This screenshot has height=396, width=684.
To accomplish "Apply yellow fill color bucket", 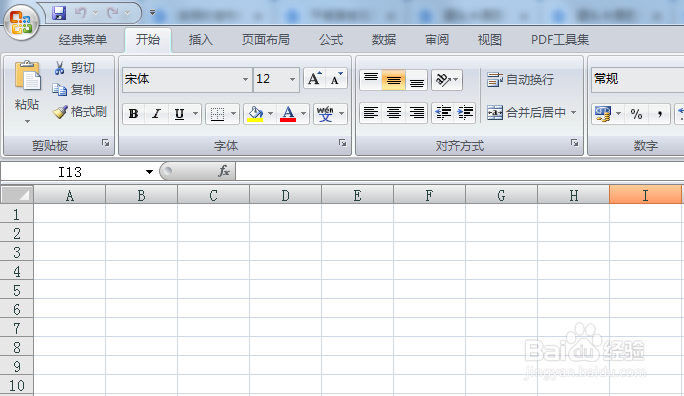I will 255,114.
